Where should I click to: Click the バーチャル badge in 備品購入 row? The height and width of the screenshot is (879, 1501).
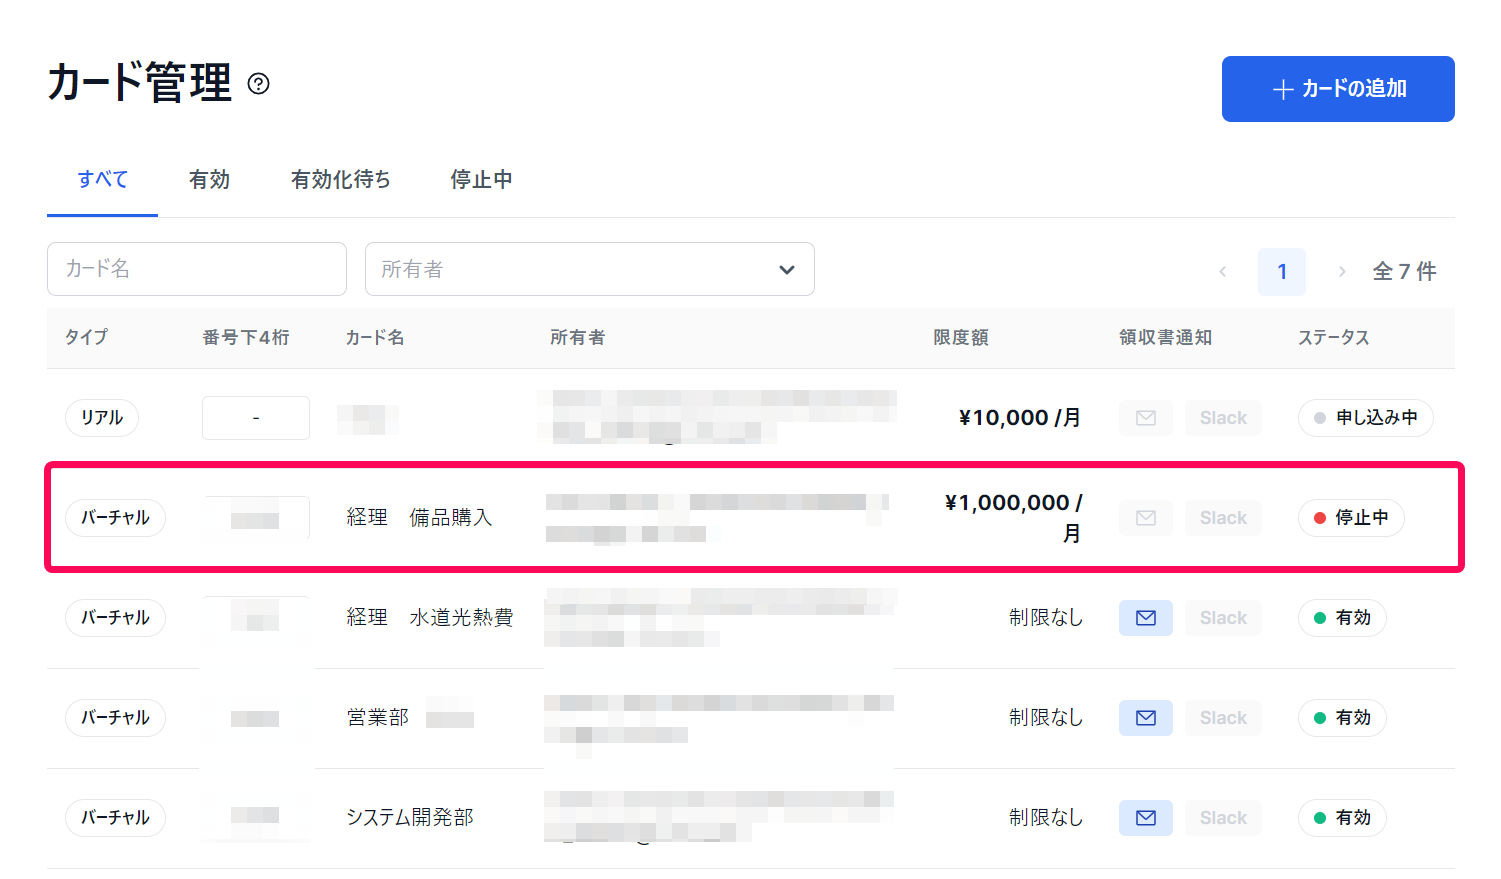point(115,518)
